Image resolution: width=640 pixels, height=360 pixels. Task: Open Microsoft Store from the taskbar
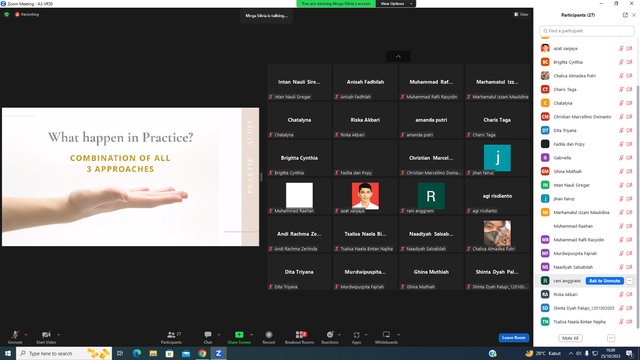(x=169, y=353)
